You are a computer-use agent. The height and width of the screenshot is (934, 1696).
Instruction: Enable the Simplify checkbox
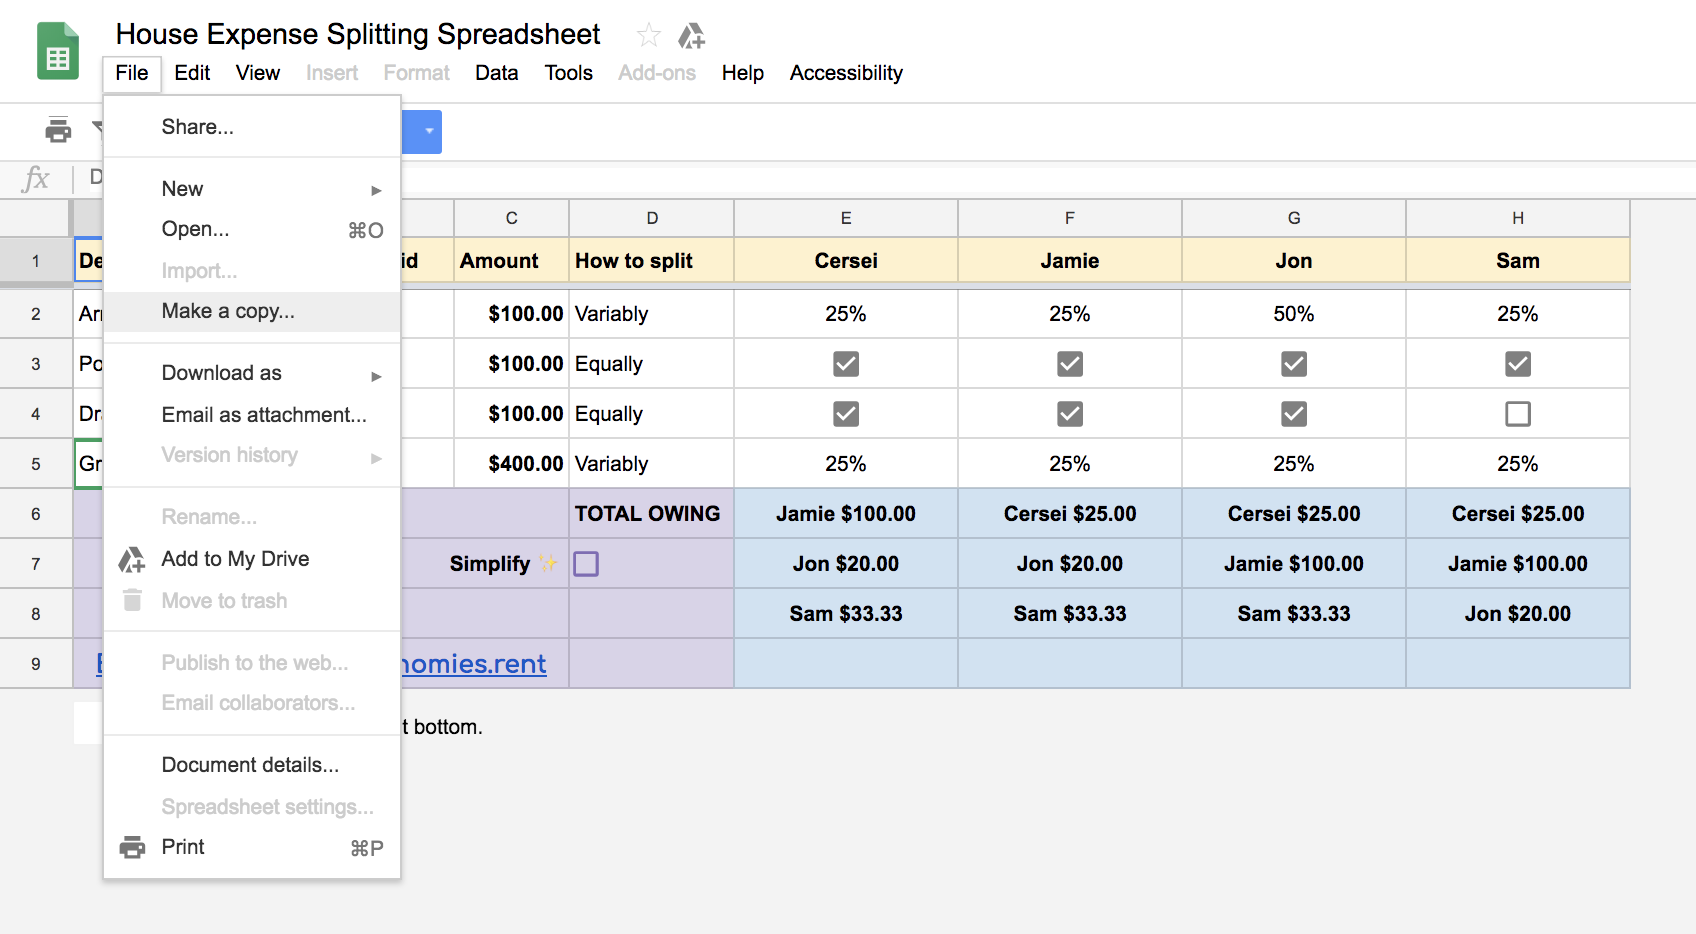pos(586,564)
